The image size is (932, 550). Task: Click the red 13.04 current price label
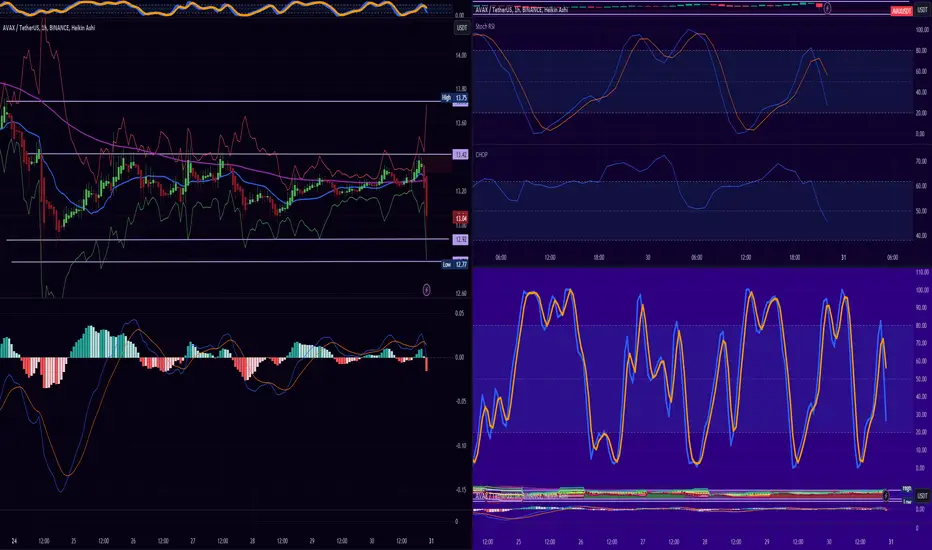click(461, 218)
